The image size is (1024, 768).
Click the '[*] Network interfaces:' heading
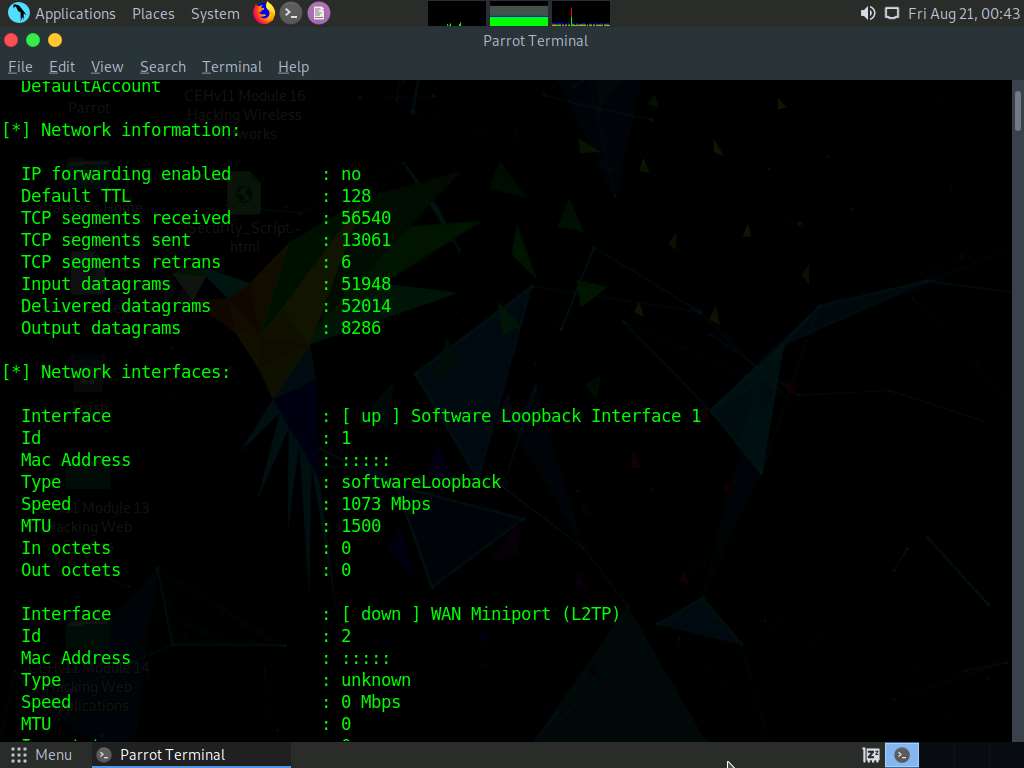pyautogui.click(x=116, y=372)
